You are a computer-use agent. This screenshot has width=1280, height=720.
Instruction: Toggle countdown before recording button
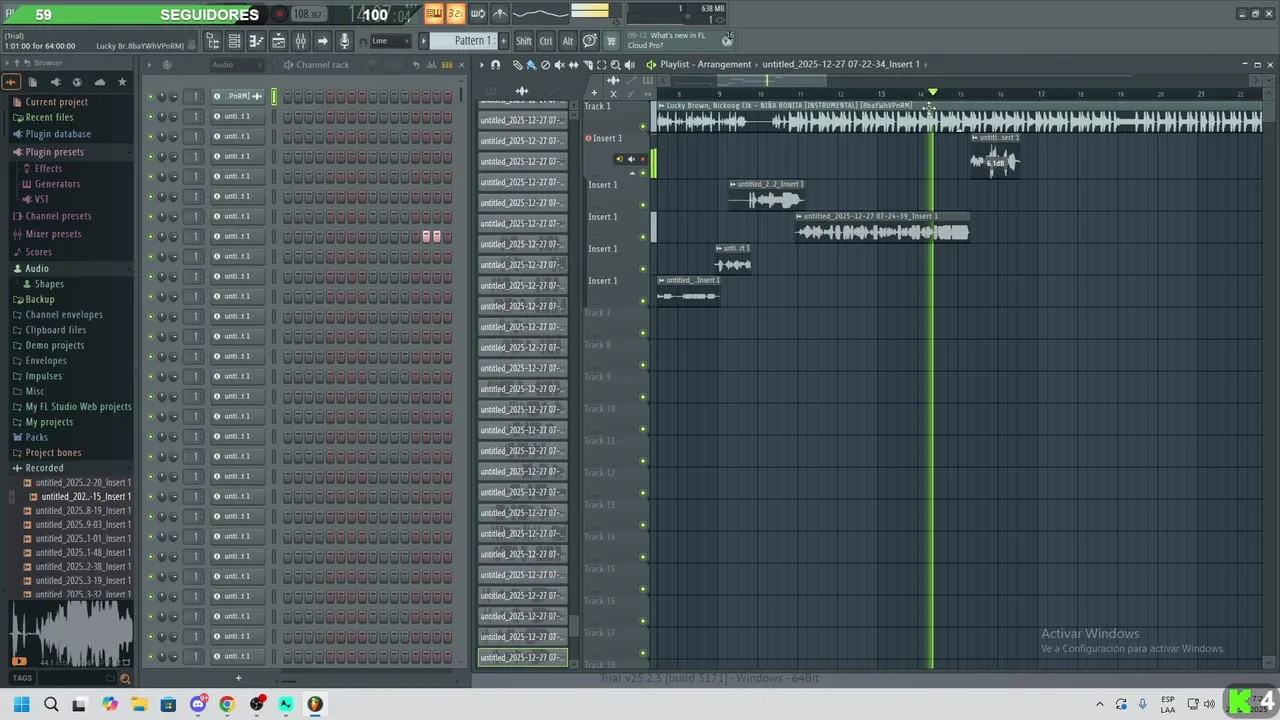(455, 13)
